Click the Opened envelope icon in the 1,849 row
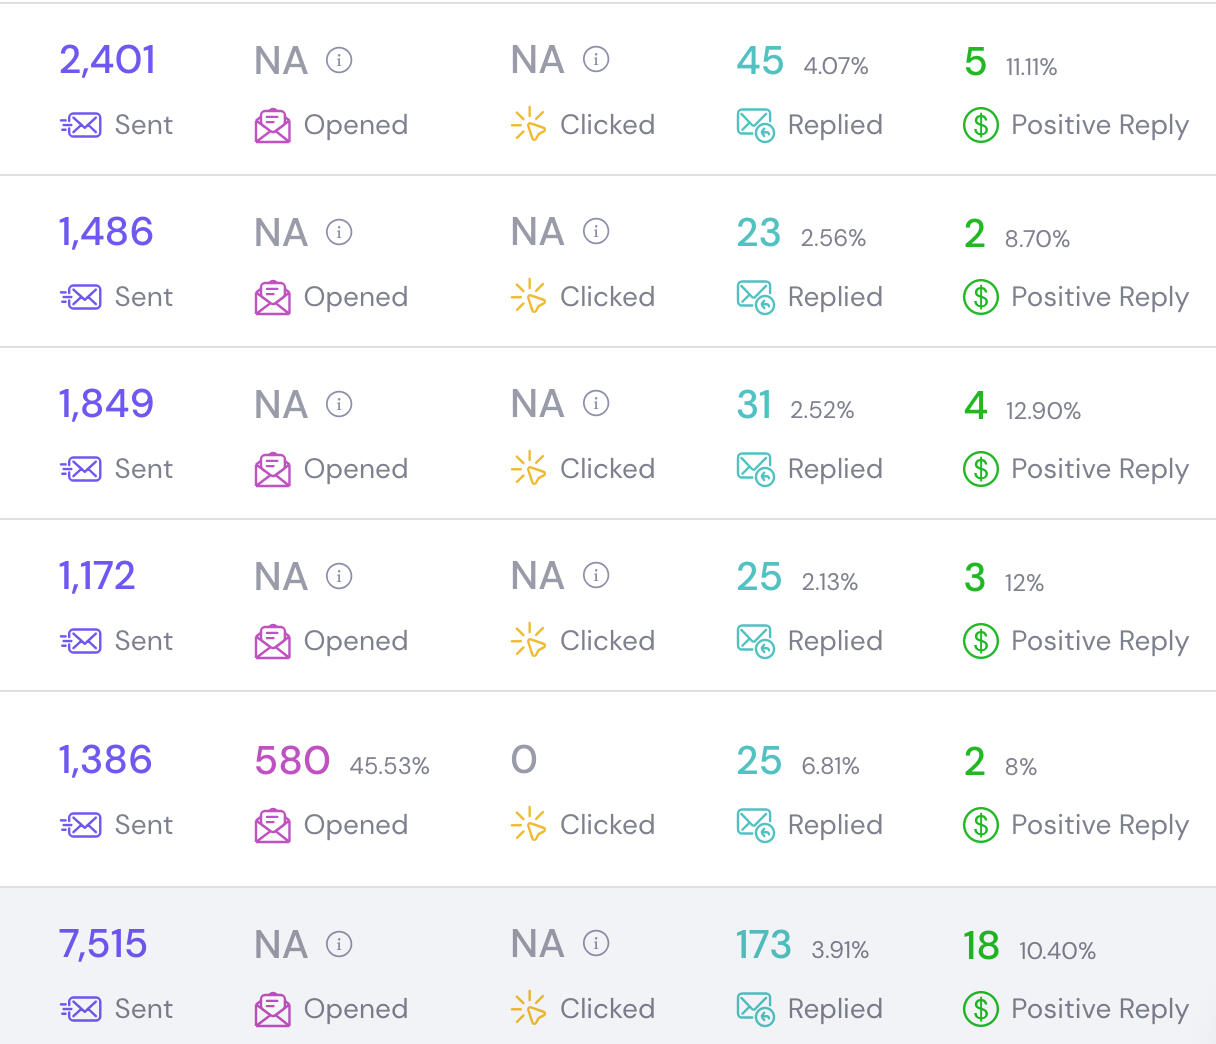Viewport: 1216px width, 1044px height. click(x=273, y=469)
